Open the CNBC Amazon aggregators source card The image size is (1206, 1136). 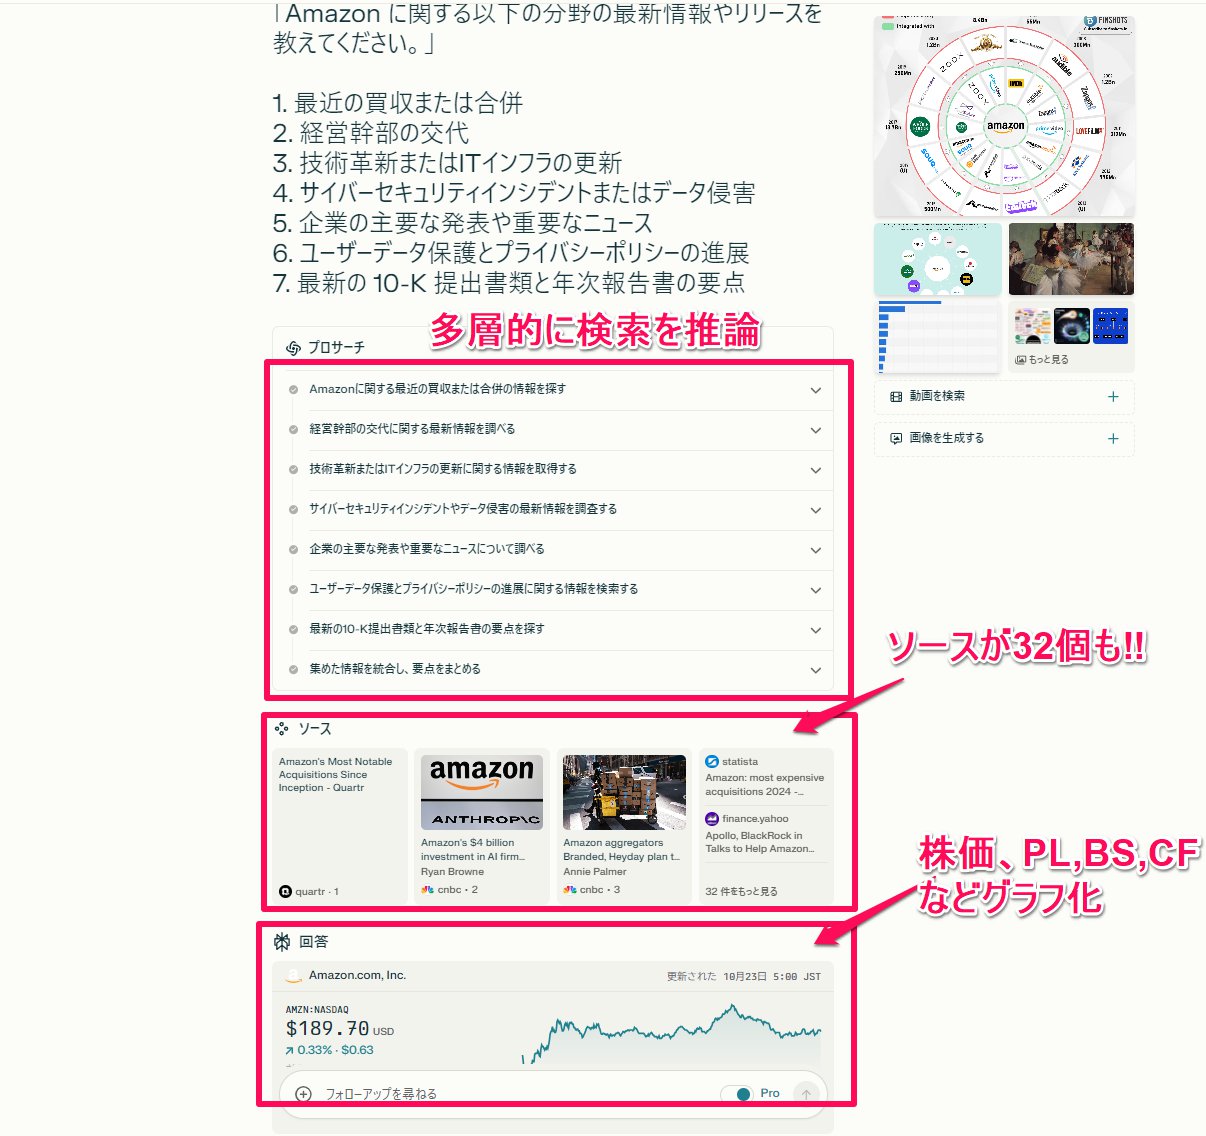(x=624, y=826)
